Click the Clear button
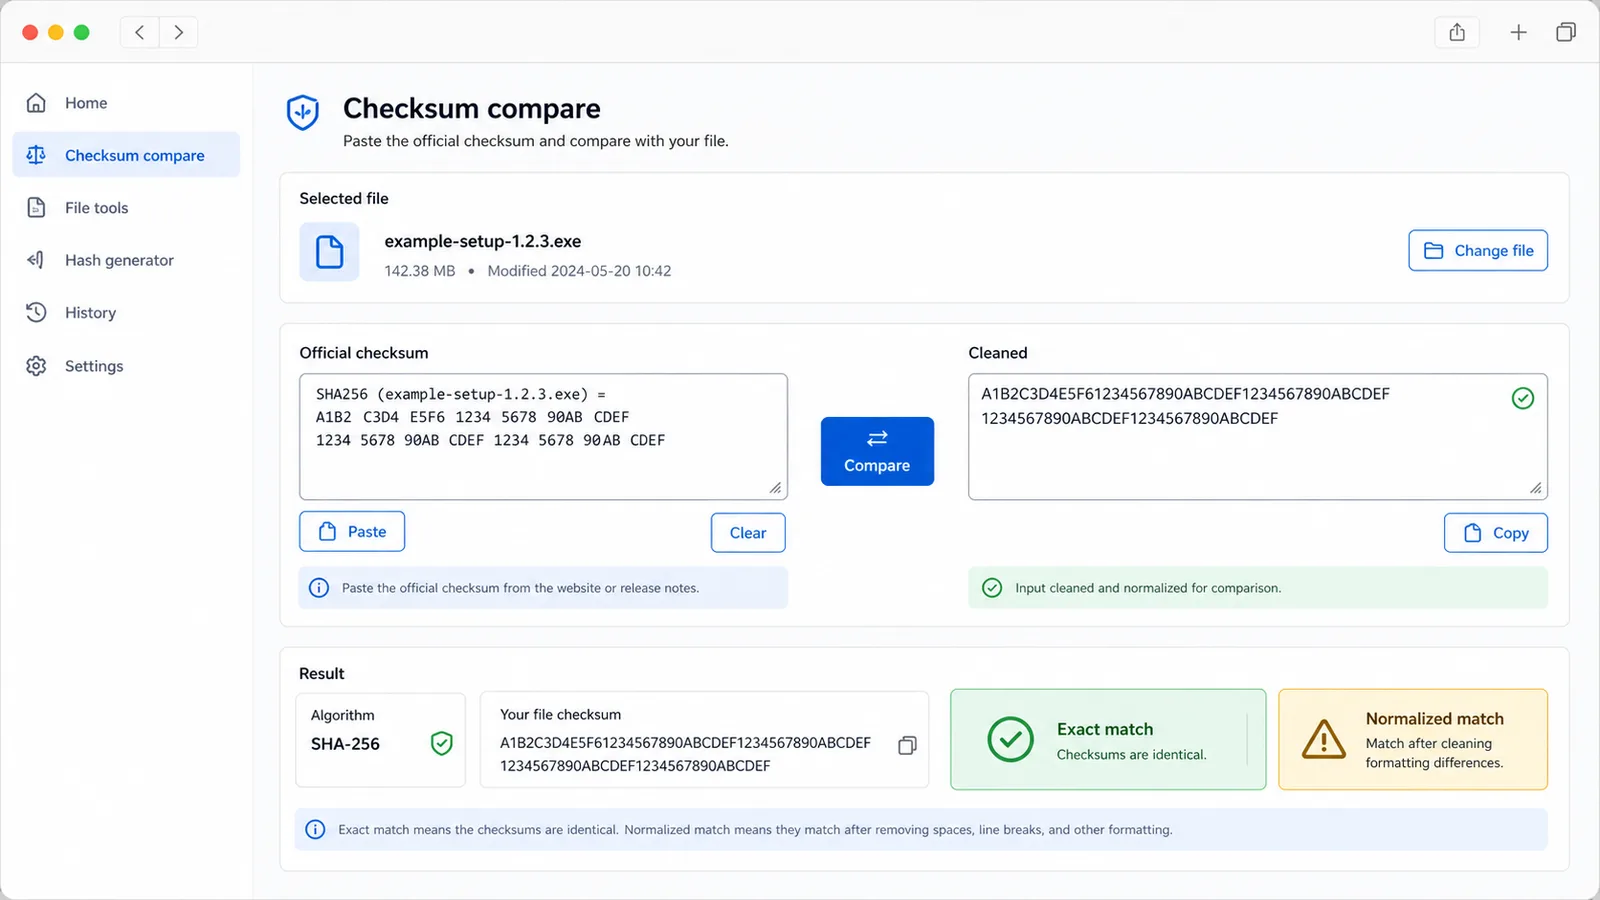Screen dimensions: 1600x900 (748, 533)
